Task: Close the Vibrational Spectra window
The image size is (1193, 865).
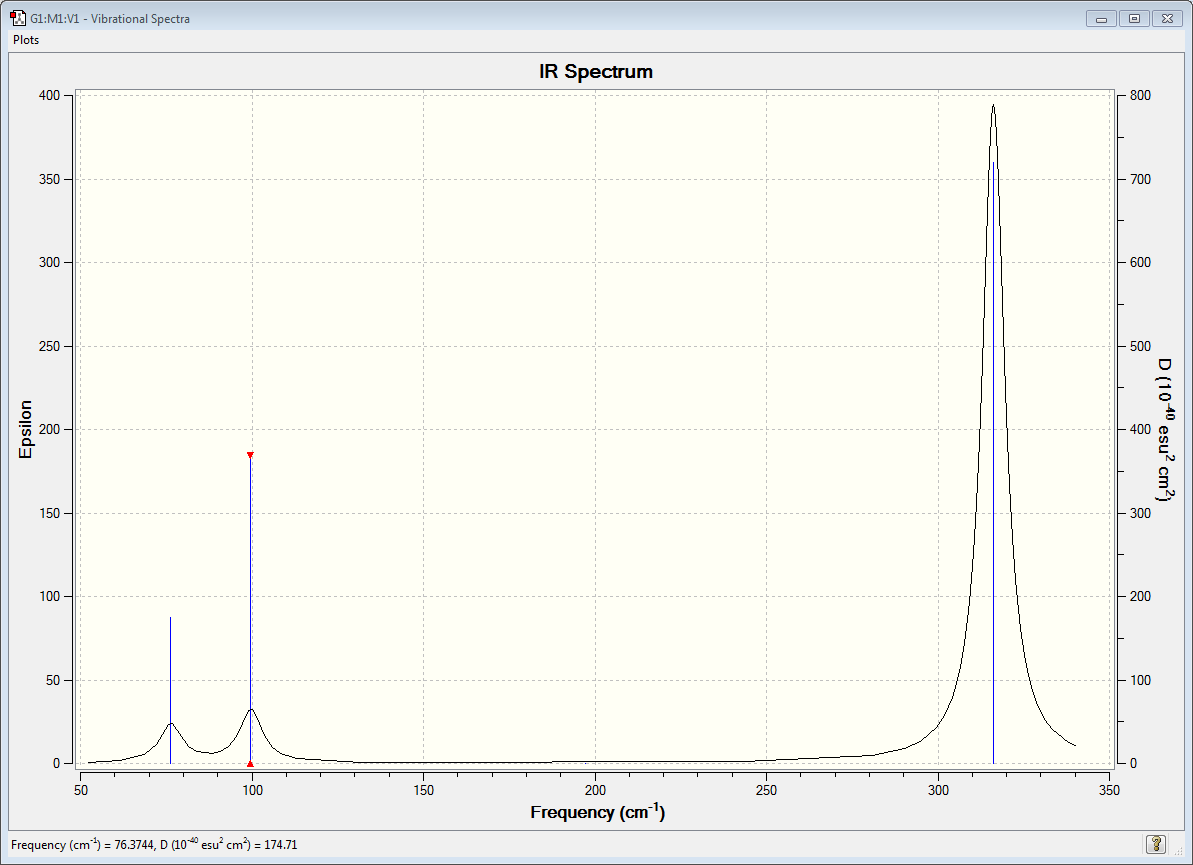Action: pos(1167,18)
